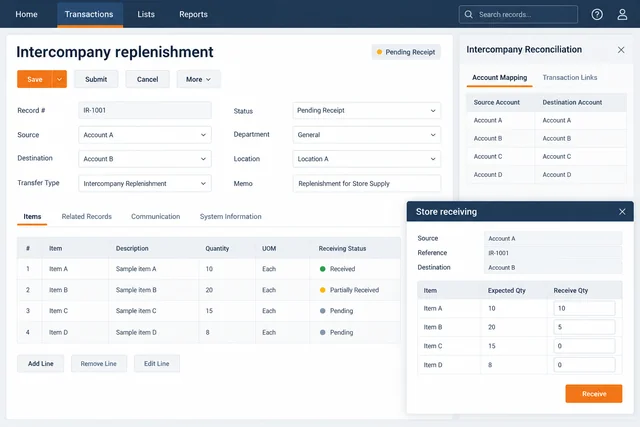Click the Search records field
The height and width of the screenshot is (427, 640).
[x=518, y=15]
